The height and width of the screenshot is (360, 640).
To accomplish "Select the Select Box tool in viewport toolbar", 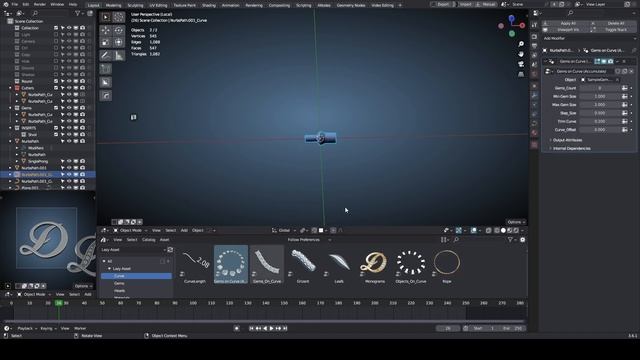I will coord(106,17).
